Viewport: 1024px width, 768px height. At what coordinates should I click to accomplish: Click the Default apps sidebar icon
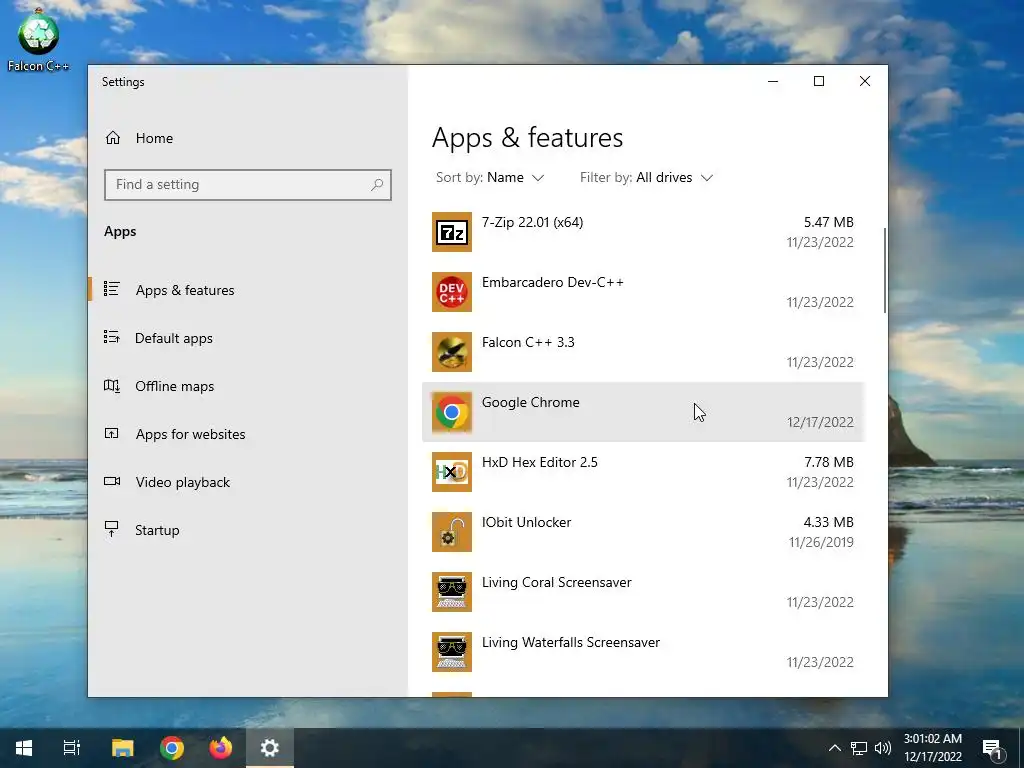click(x=112, y=337)
